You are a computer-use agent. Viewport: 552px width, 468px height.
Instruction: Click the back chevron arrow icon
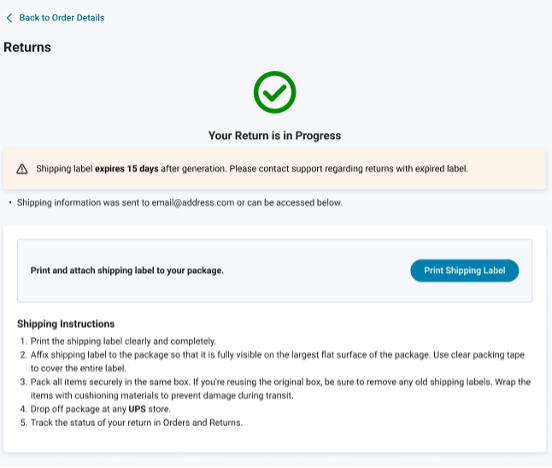(x=10, y=18)
